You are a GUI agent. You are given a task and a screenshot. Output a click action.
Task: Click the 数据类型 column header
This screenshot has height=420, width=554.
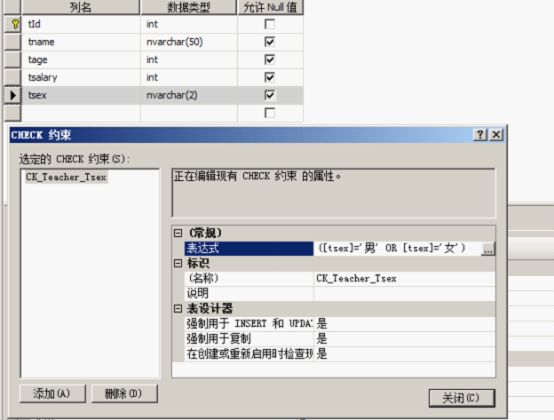pos(189,7)
